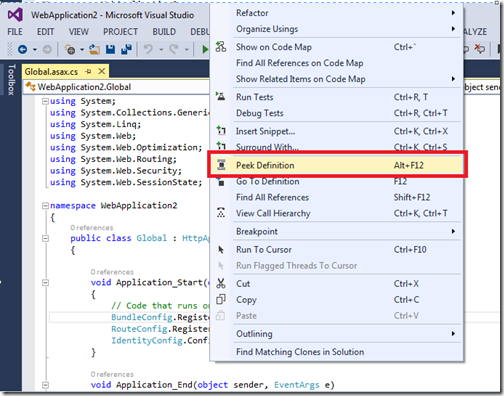Collapse the Application_Start method

[x=45, y=283]
